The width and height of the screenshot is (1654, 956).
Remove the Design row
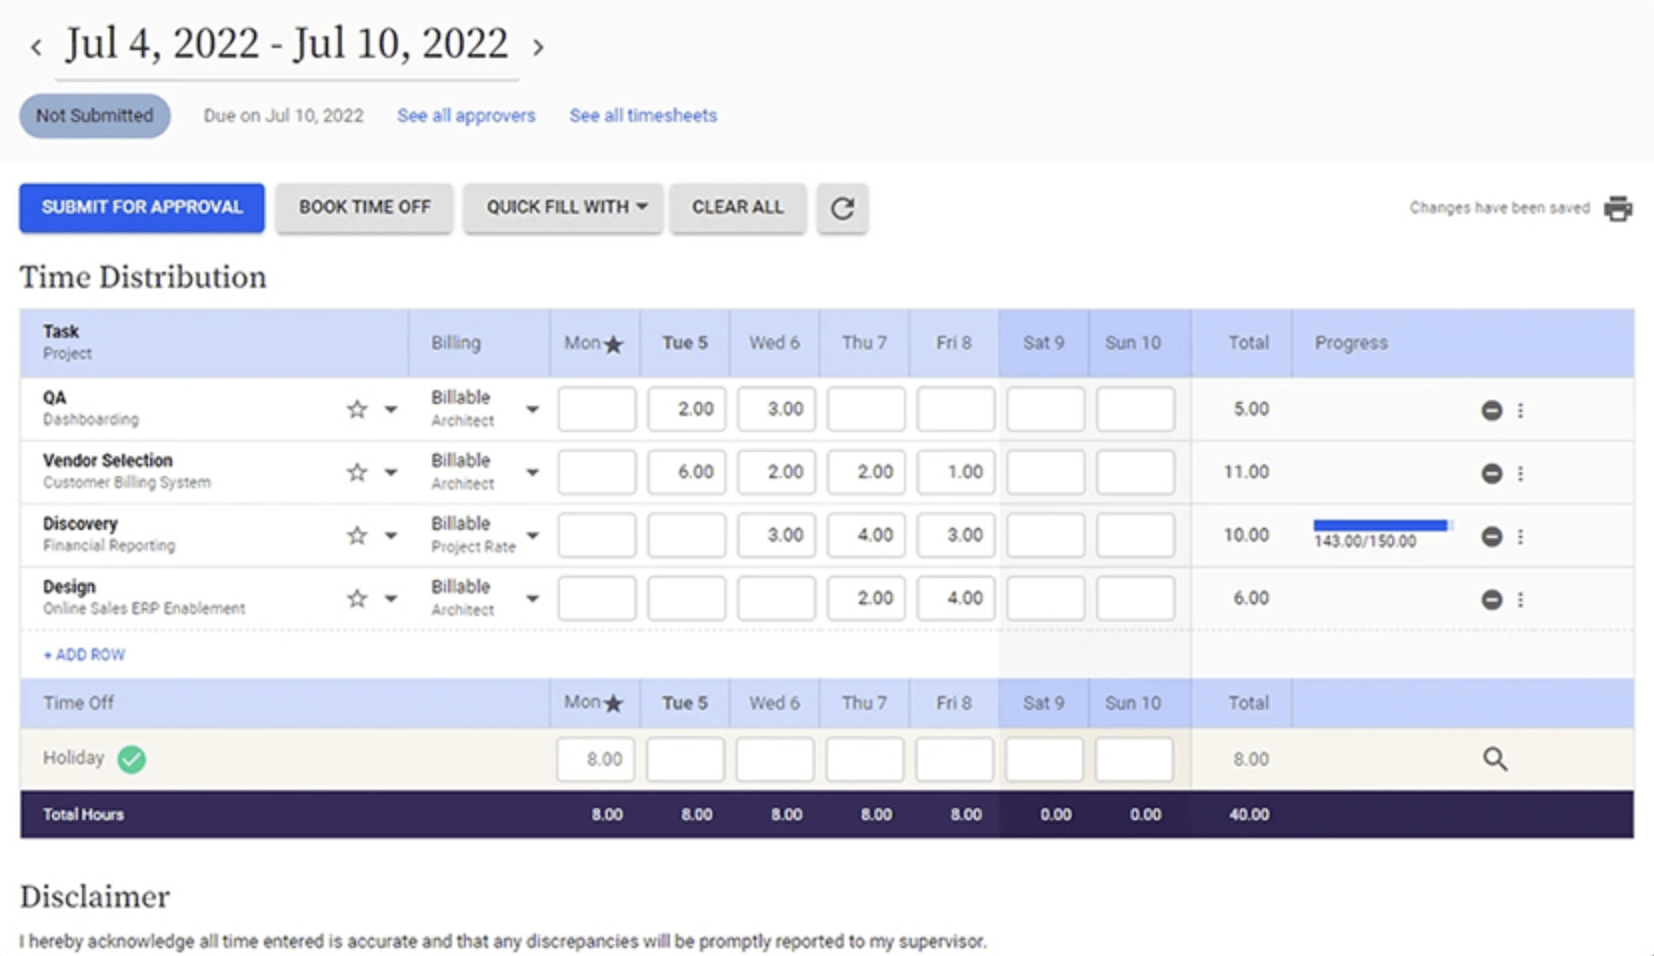pos(1491,598)
